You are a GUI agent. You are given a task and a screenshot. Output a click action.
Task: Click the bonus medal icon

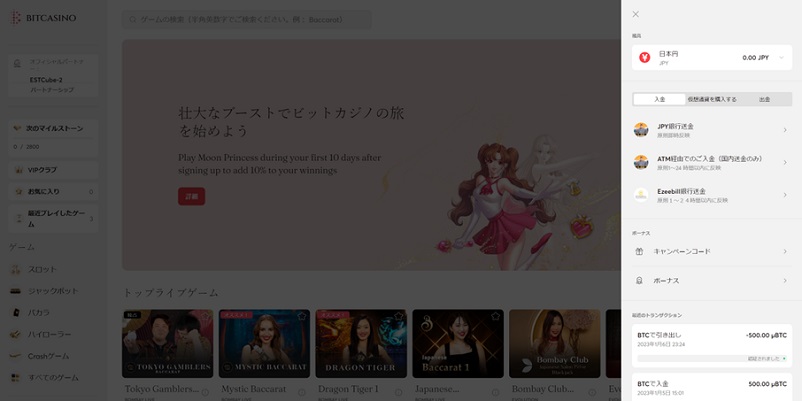(x=639, y=281)
